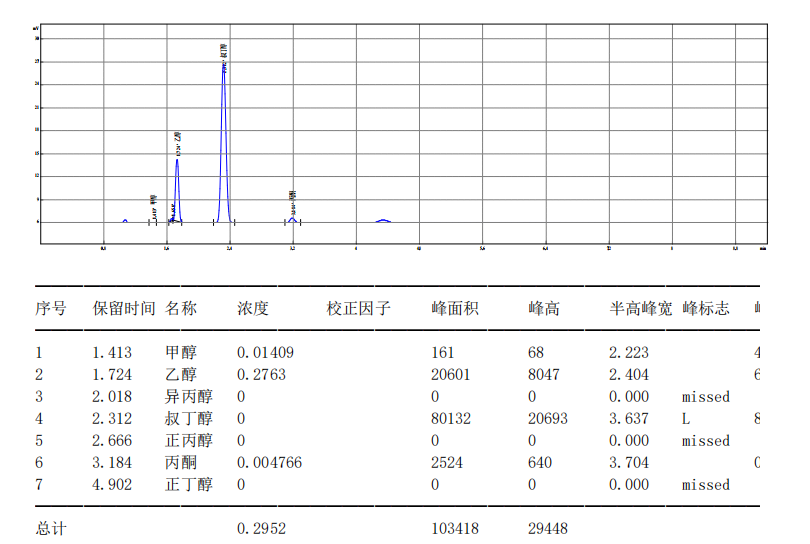The width and height of the screenshot is (810, 544).
Task: Click the 乙醇 concentration value 0.2763
Action: click(x=261, y=375)
